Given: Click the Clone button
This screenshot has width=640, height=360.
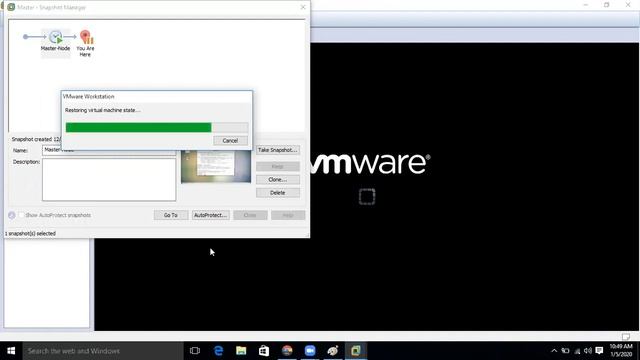Looking at the screenshot, I should [x=278, y=180].
